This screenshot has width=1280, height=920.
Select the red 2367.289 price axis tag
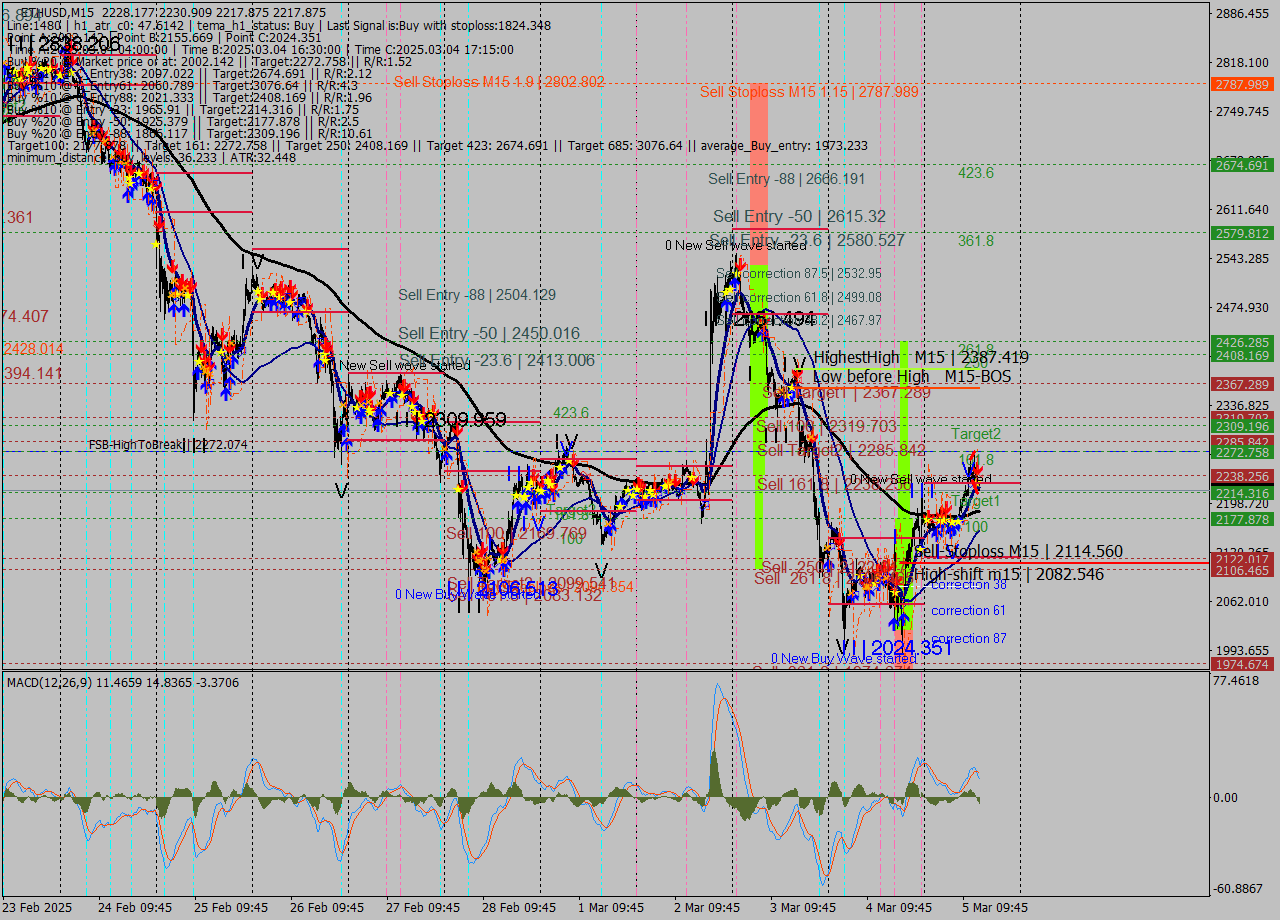point(1242,384)
